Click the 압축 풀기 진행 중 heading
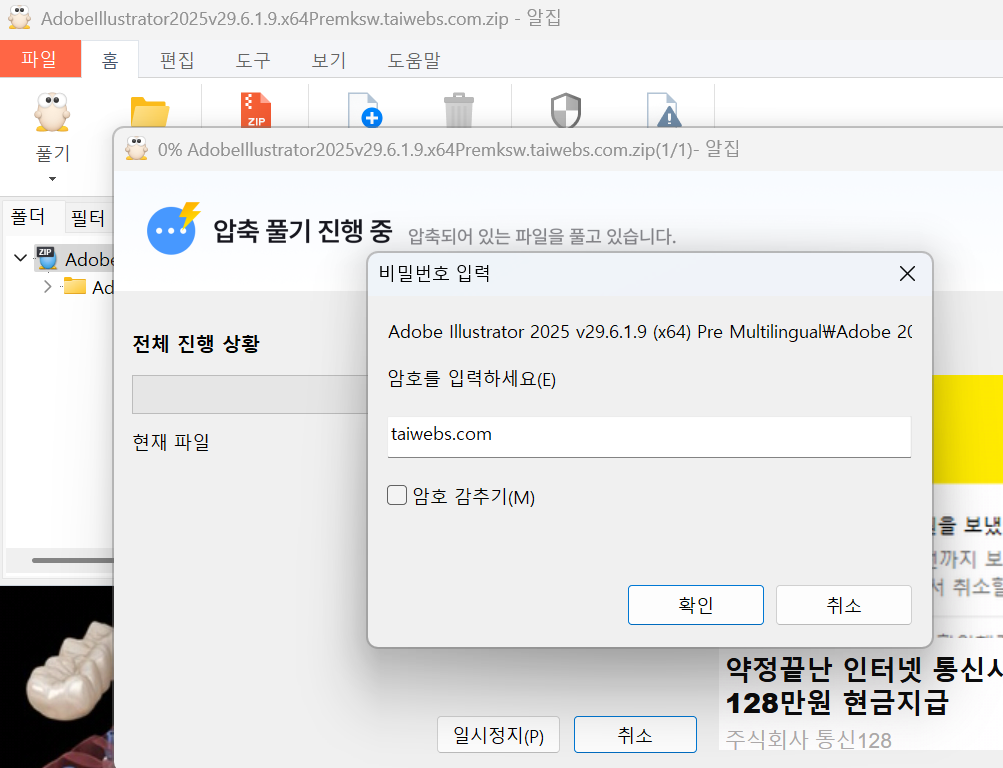The width and height of the screenshot is (1003, 768). point(303,231)
